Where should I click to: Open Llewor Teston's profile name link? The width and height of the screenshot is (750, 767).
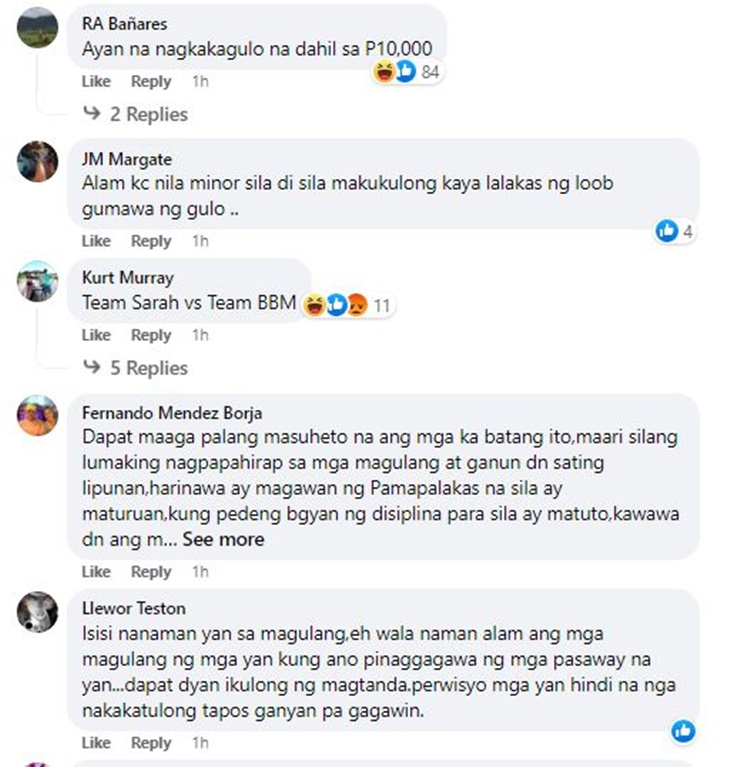[134, 609]
